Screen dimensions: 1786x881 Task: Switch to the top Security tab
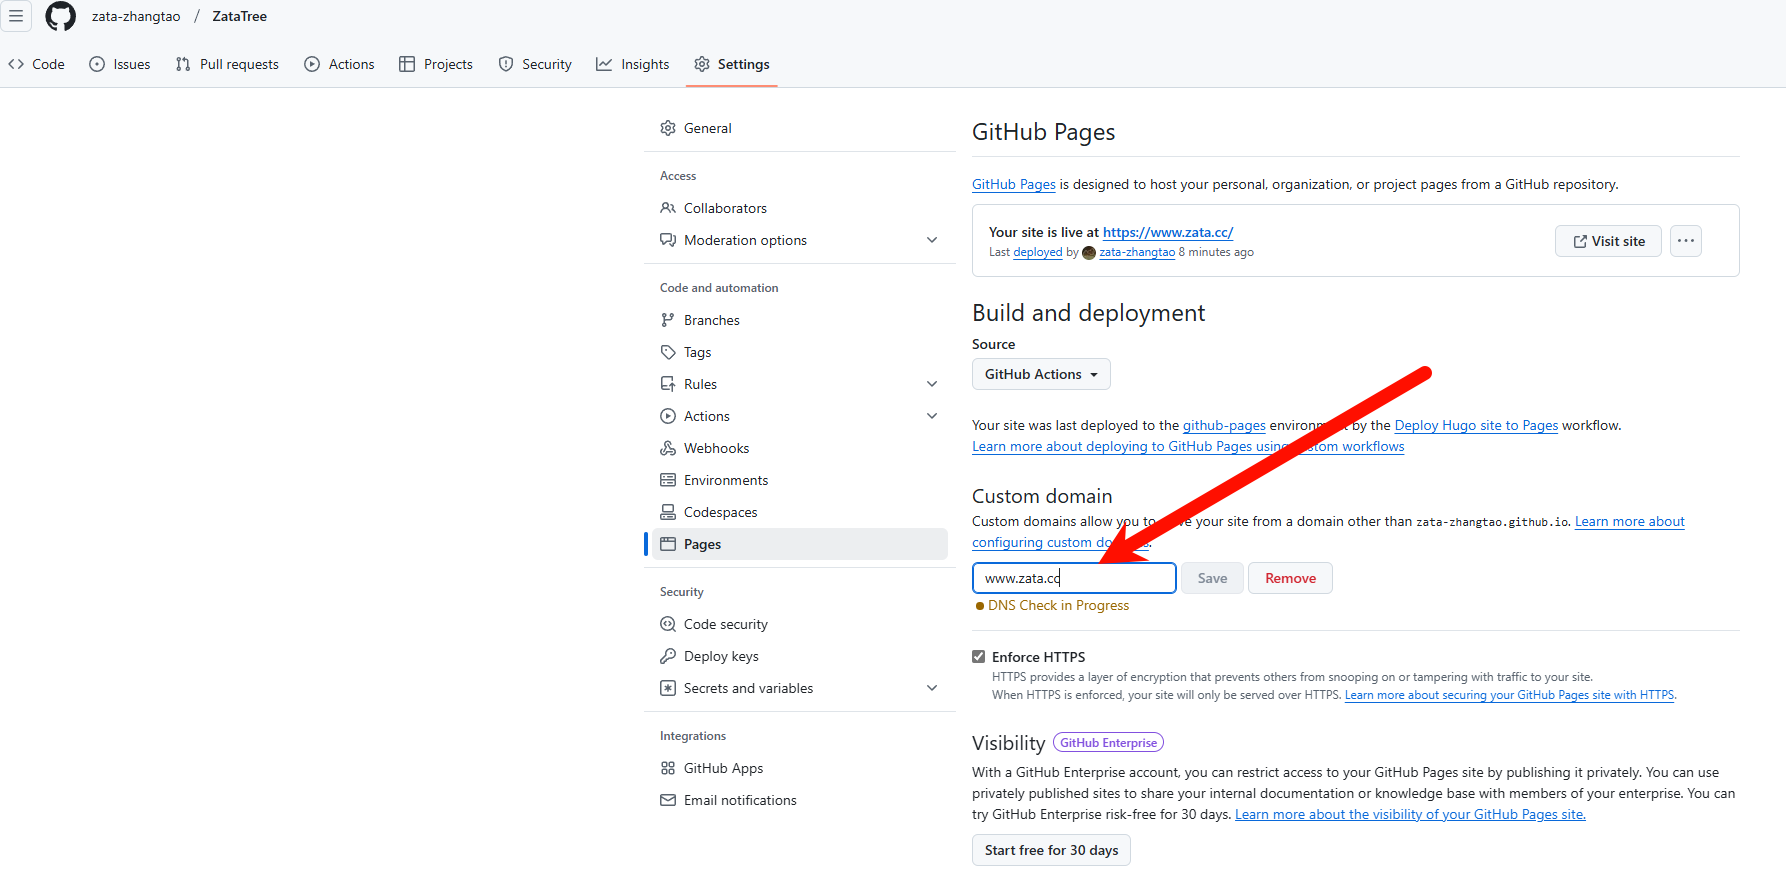[536, 64]
